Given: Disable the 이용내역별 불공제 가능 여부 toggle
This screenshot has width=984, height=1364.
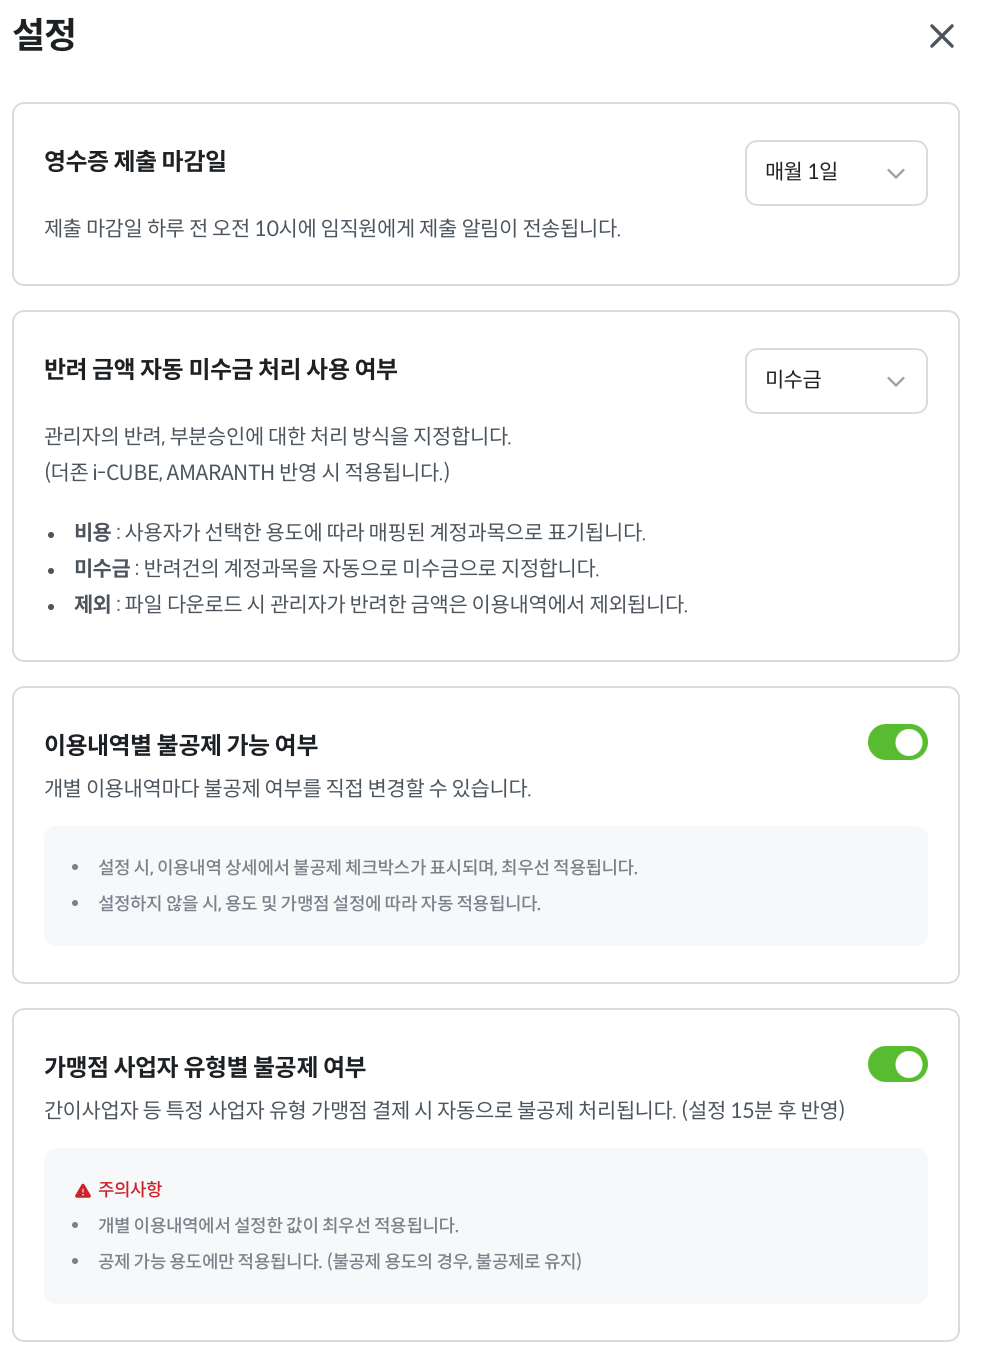Looking at the screenshot, I should pyautogui.click(x=897, y=742).
